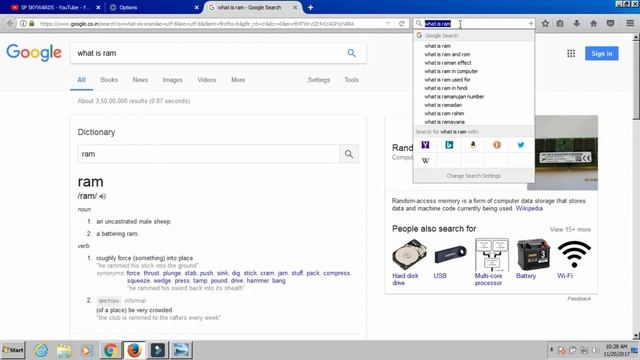Expand the More results menu

238,80
